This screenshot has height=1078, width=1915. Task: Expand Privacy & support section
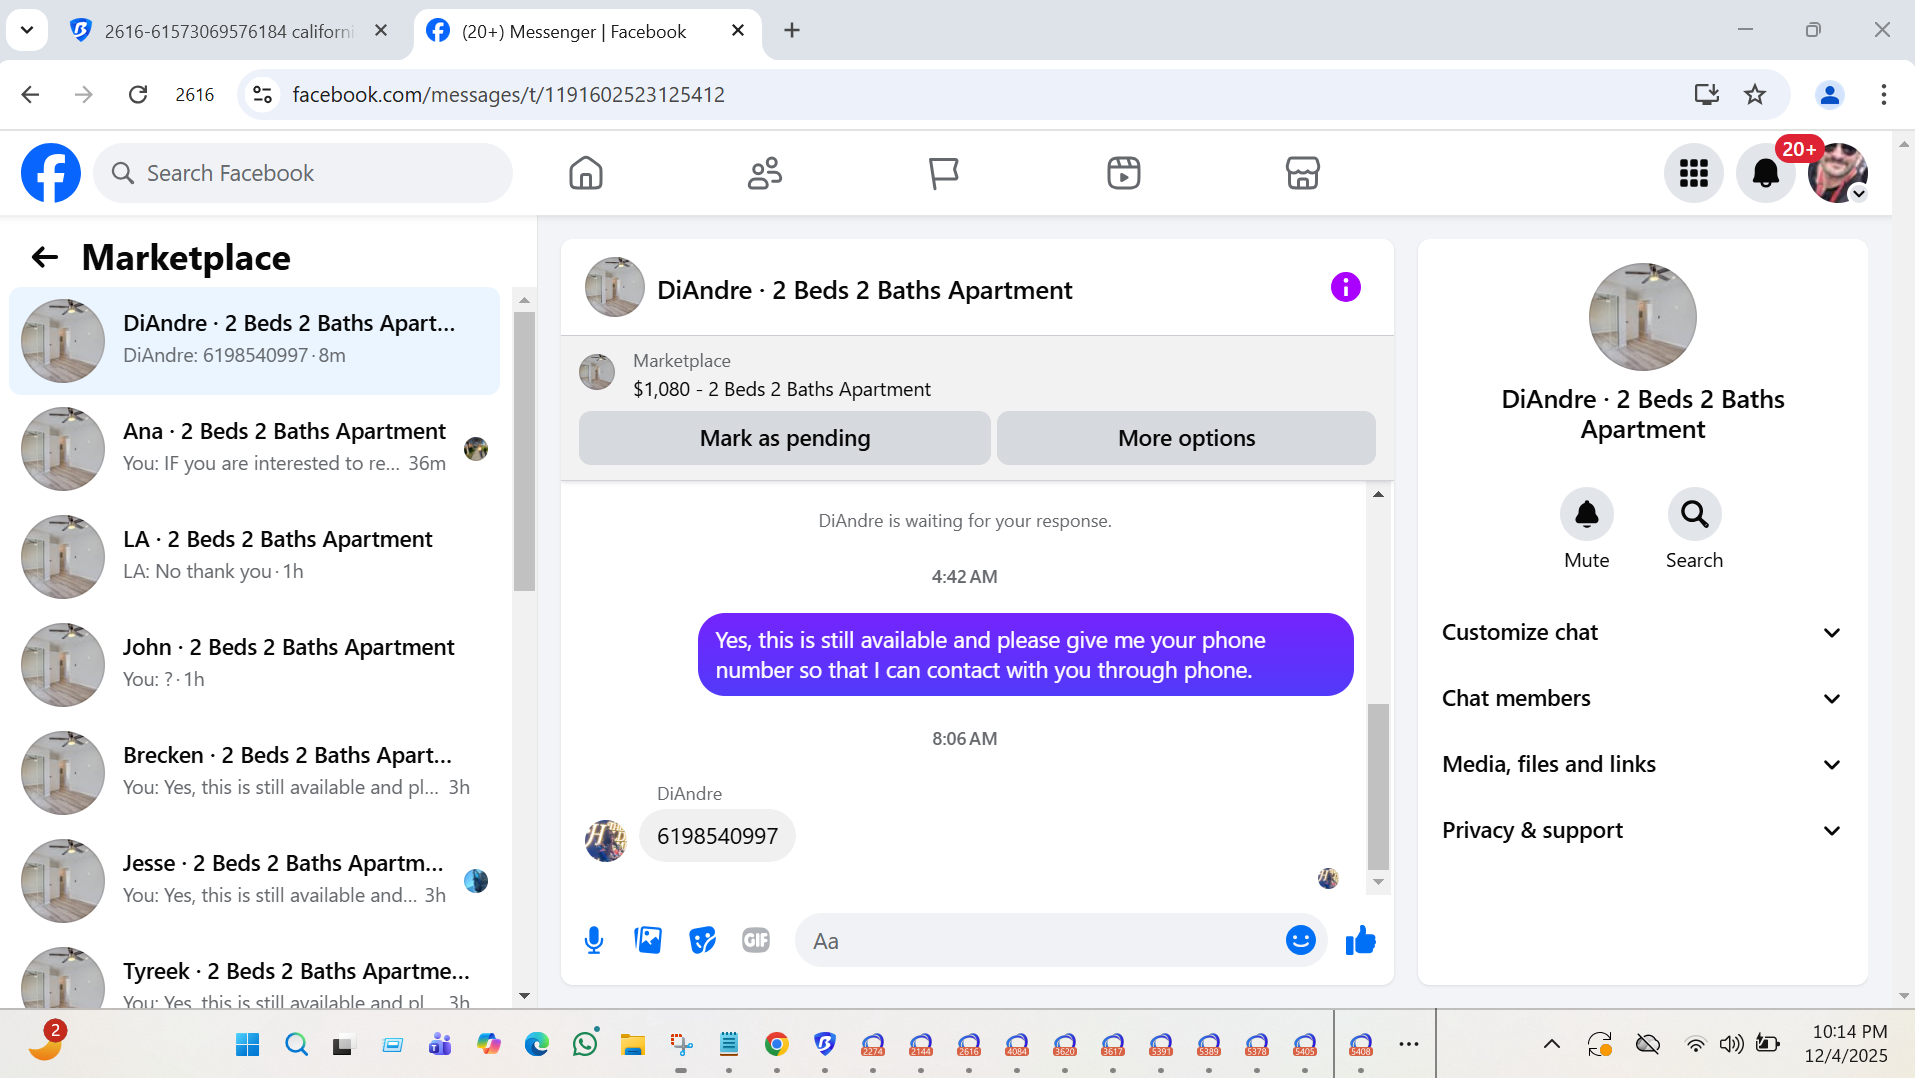tap(1642, 830)
